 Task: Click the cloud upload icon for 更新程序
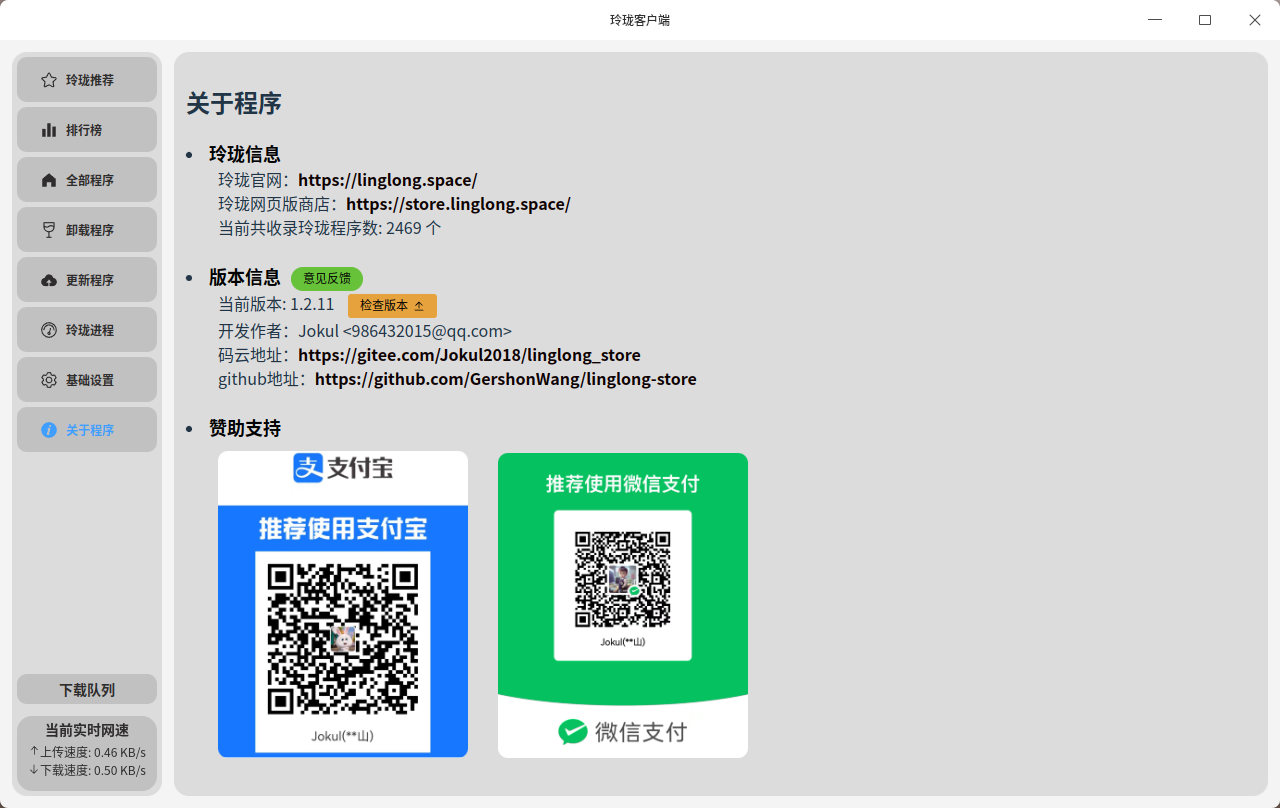point(48,280)
